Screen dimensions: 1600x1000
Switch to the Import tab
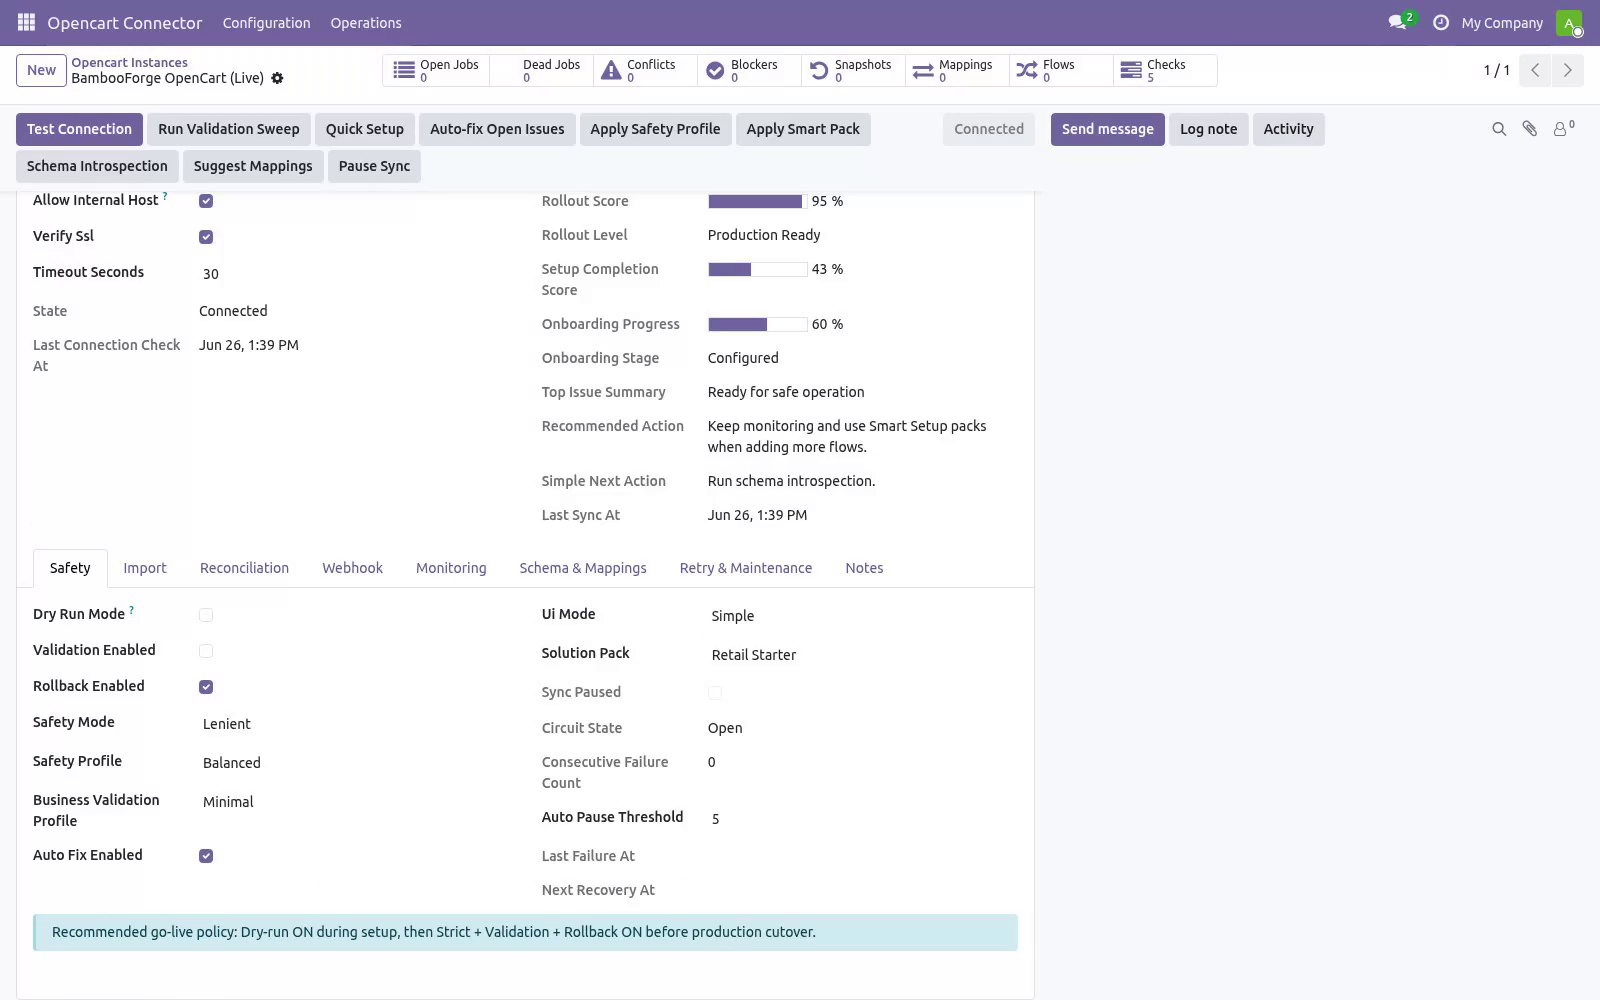tap(145, 568)
